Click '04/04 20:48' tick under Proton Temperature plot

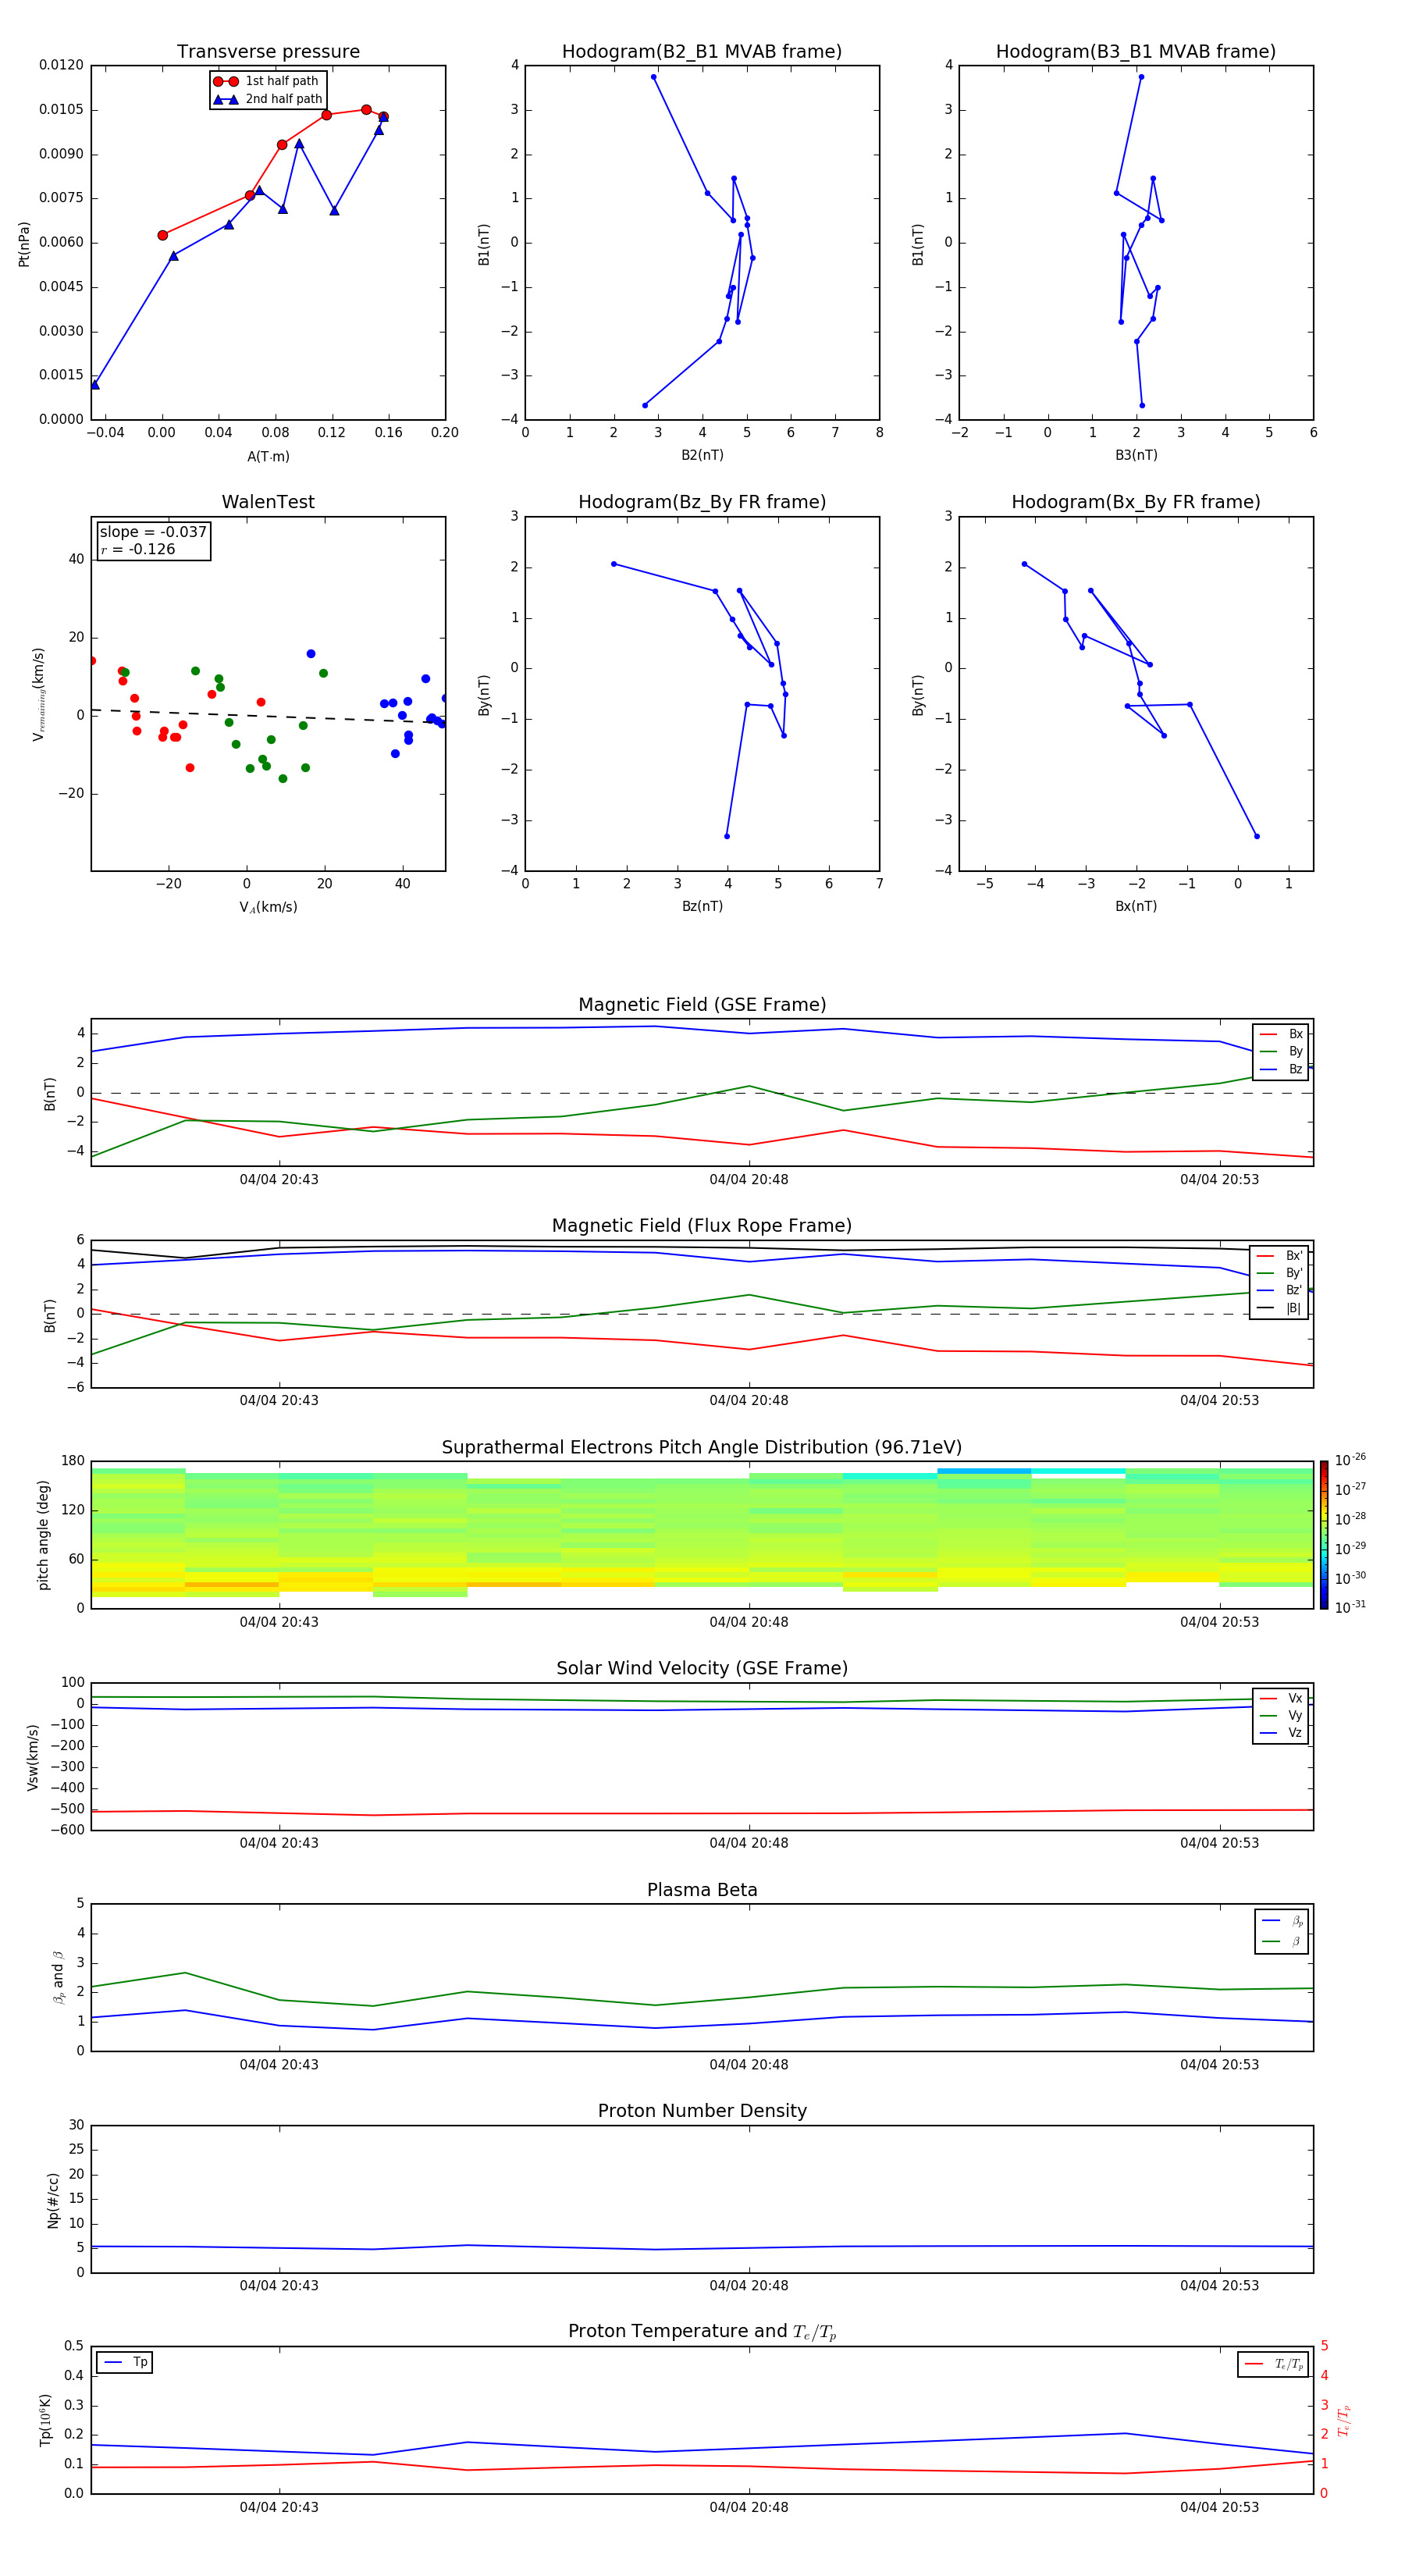pyautogui.click(x=749, y=2507)
